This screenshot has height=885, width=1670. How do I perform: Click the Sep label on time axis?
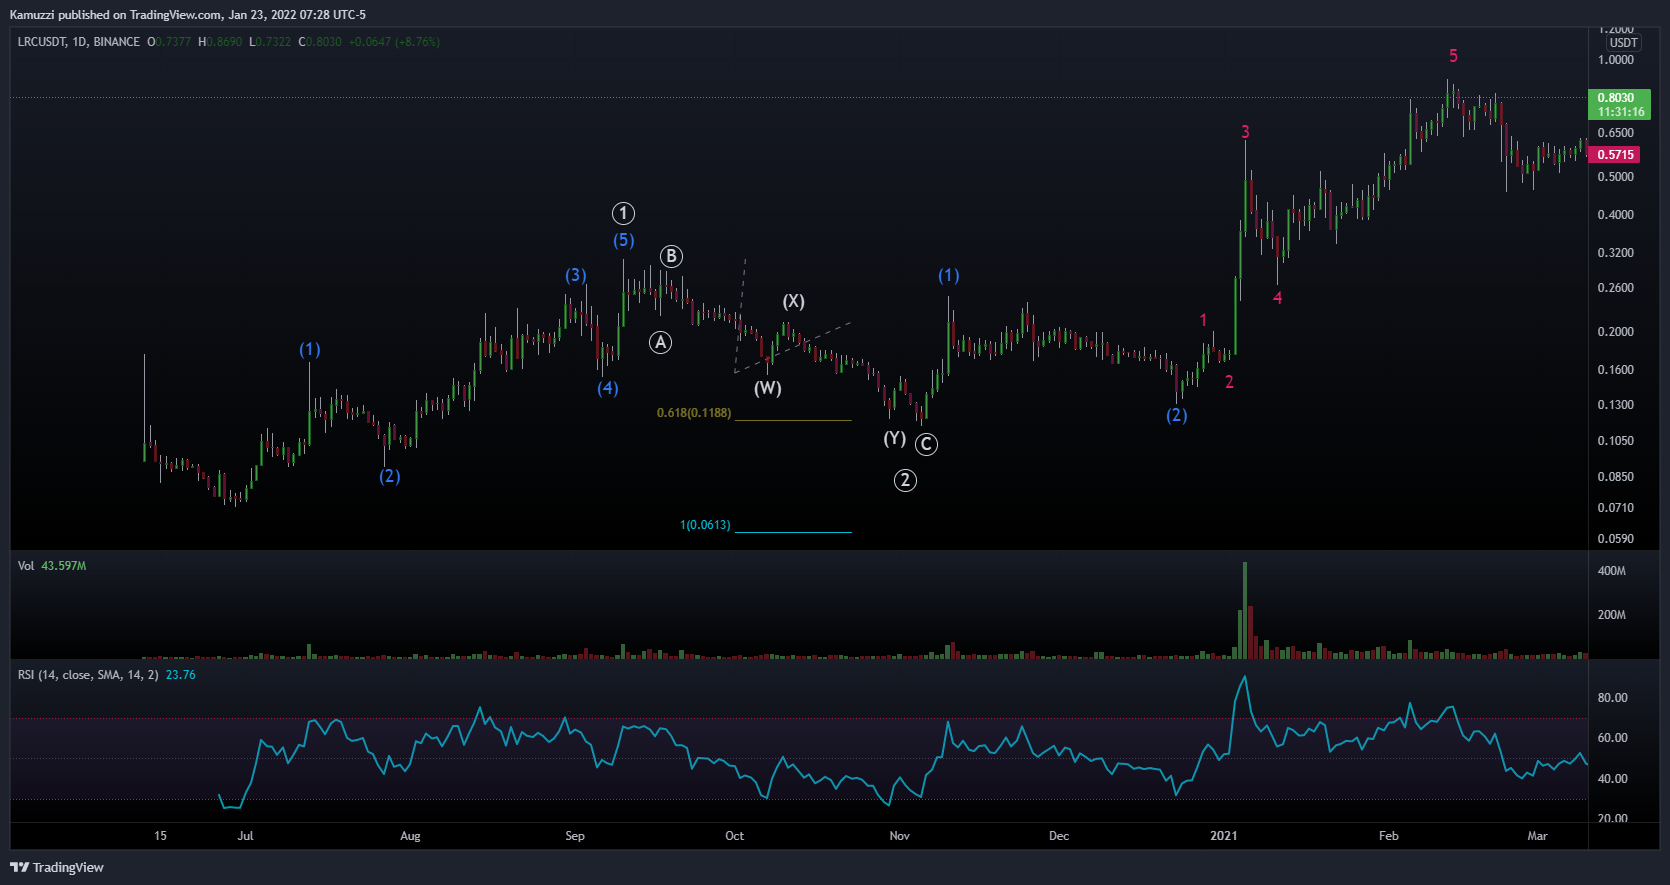[x=575, y=836]
